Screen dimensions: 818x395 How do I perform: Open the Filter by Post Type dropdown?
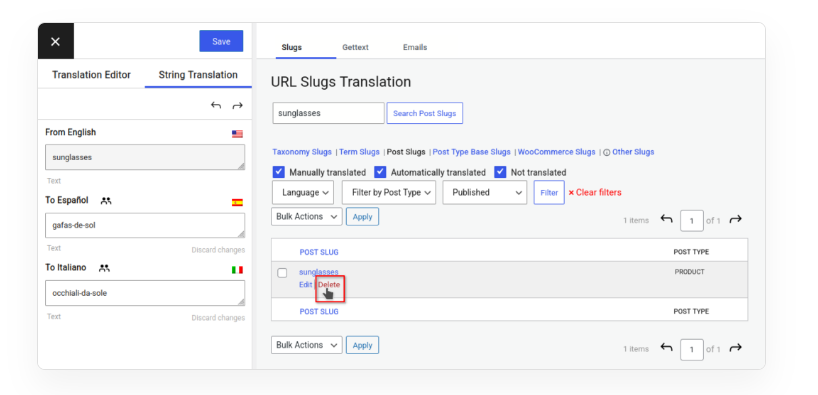pos(389,193)
